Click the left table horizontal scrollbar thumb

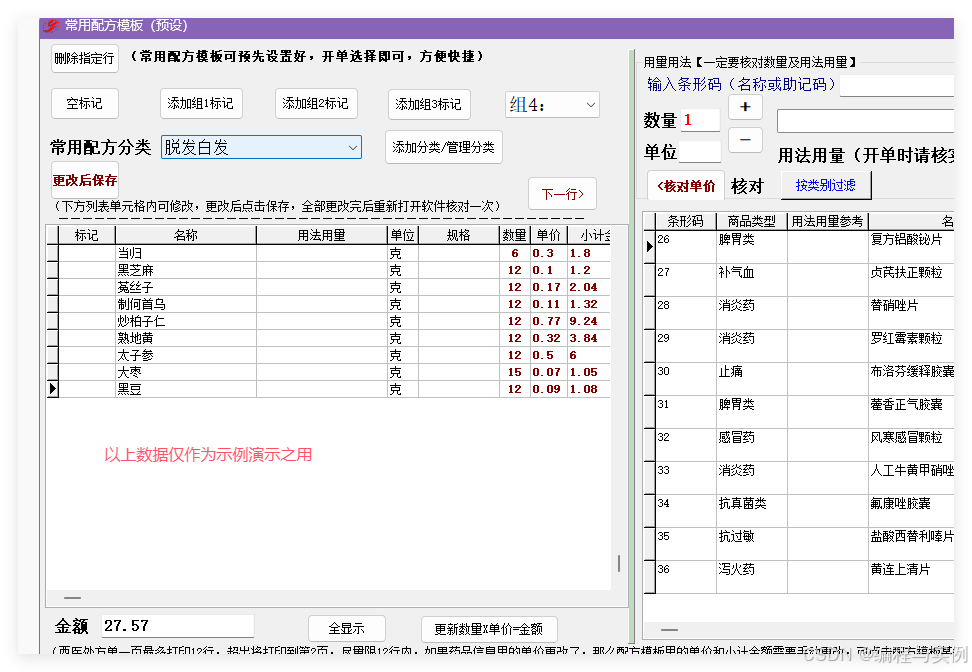tap(73, 598)
